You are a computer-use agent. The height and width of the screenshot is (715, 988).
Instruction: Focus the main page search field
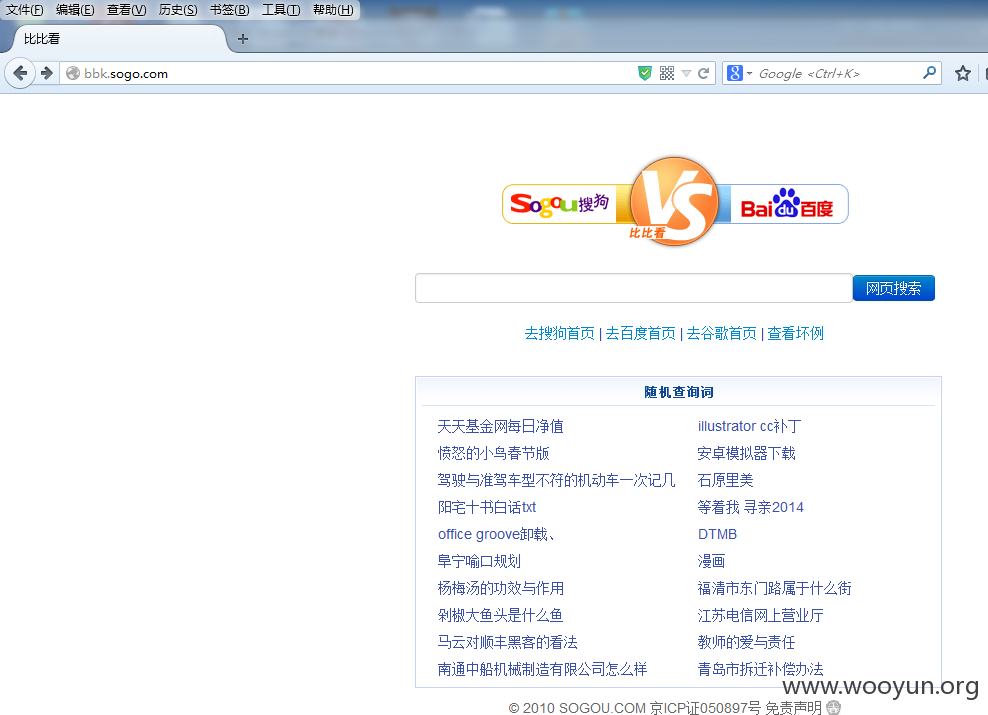tap(634, 288)
